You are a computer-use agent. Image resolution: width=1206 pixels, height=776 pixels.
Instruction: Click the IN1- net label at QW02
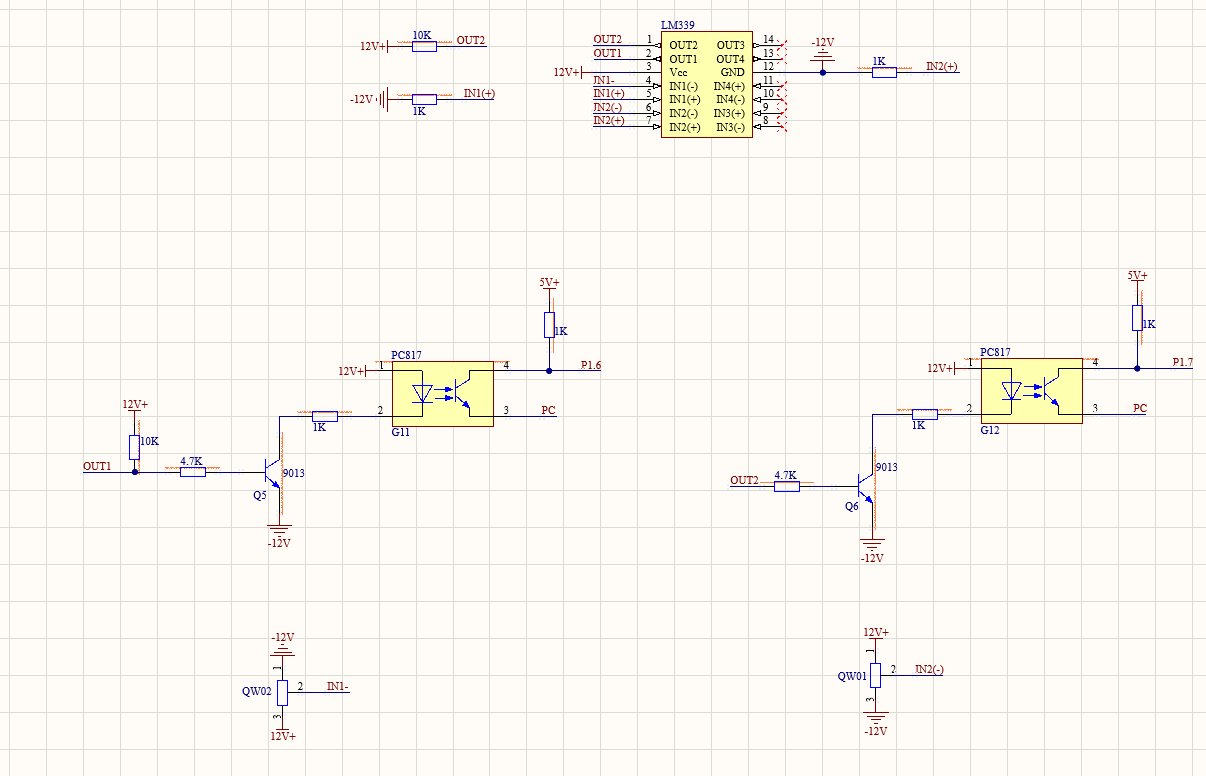(x=338, y=686)
